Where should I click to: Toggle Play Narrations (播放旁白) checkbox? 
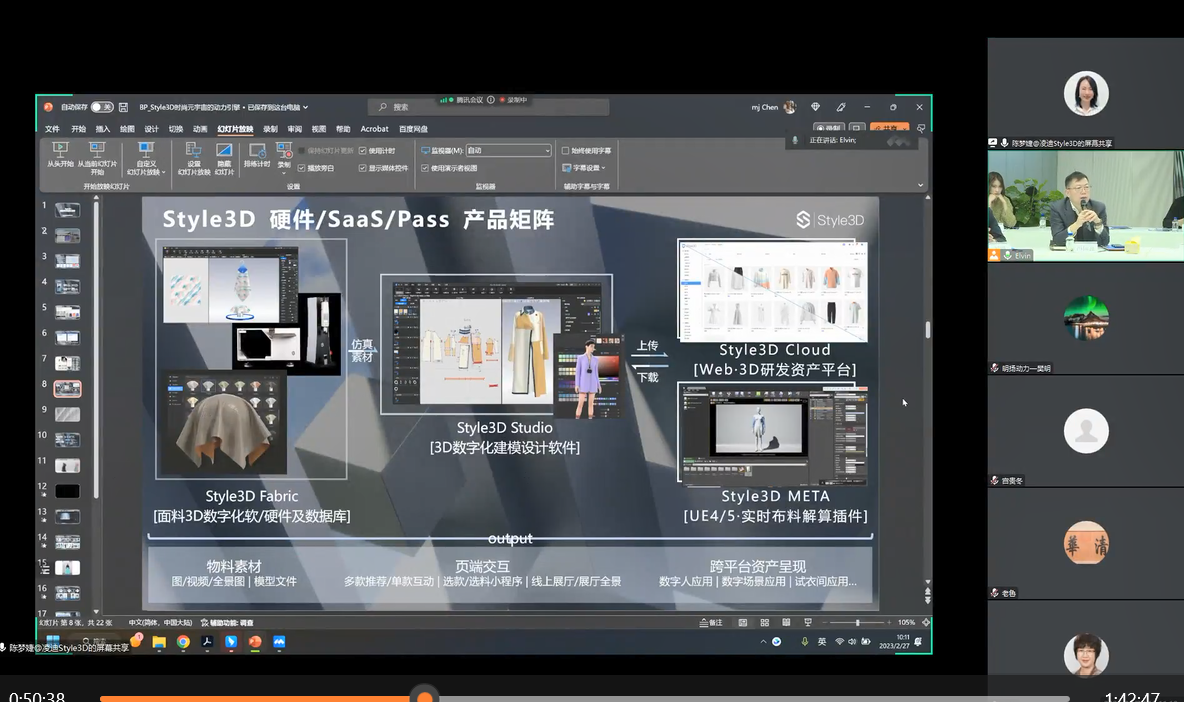(x=316, y=168)
